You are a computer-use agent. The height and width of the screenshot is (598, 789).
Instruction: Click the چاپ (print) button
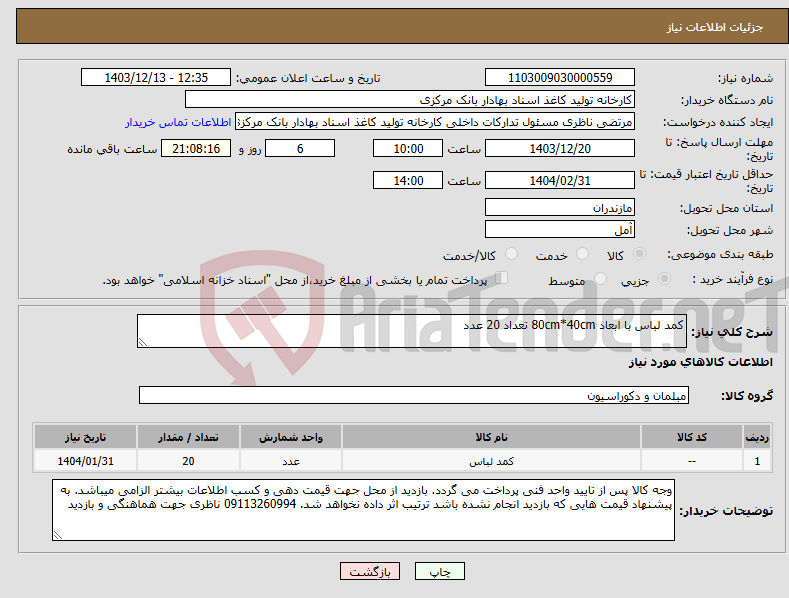coord(439,571)
